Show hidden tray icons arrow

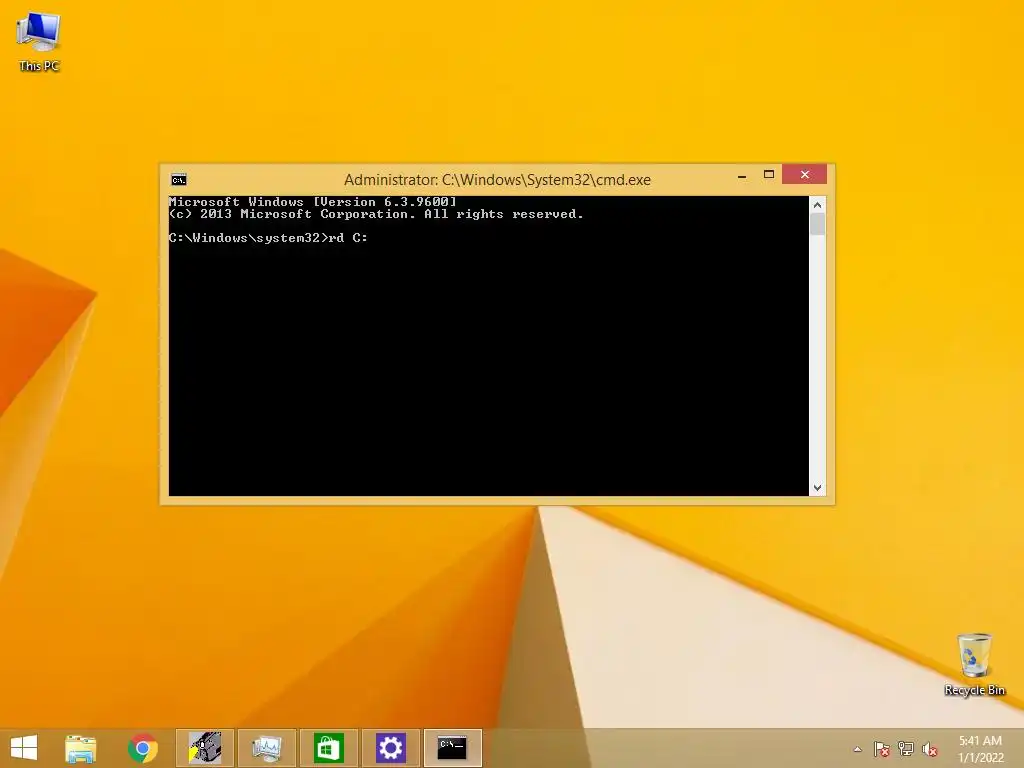coord(857,749)
